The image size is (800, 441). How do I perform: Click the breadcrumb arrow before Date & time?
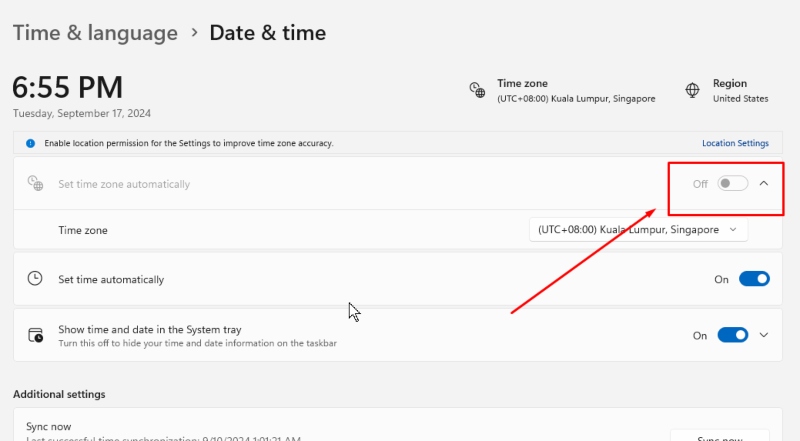coord(194,33)
